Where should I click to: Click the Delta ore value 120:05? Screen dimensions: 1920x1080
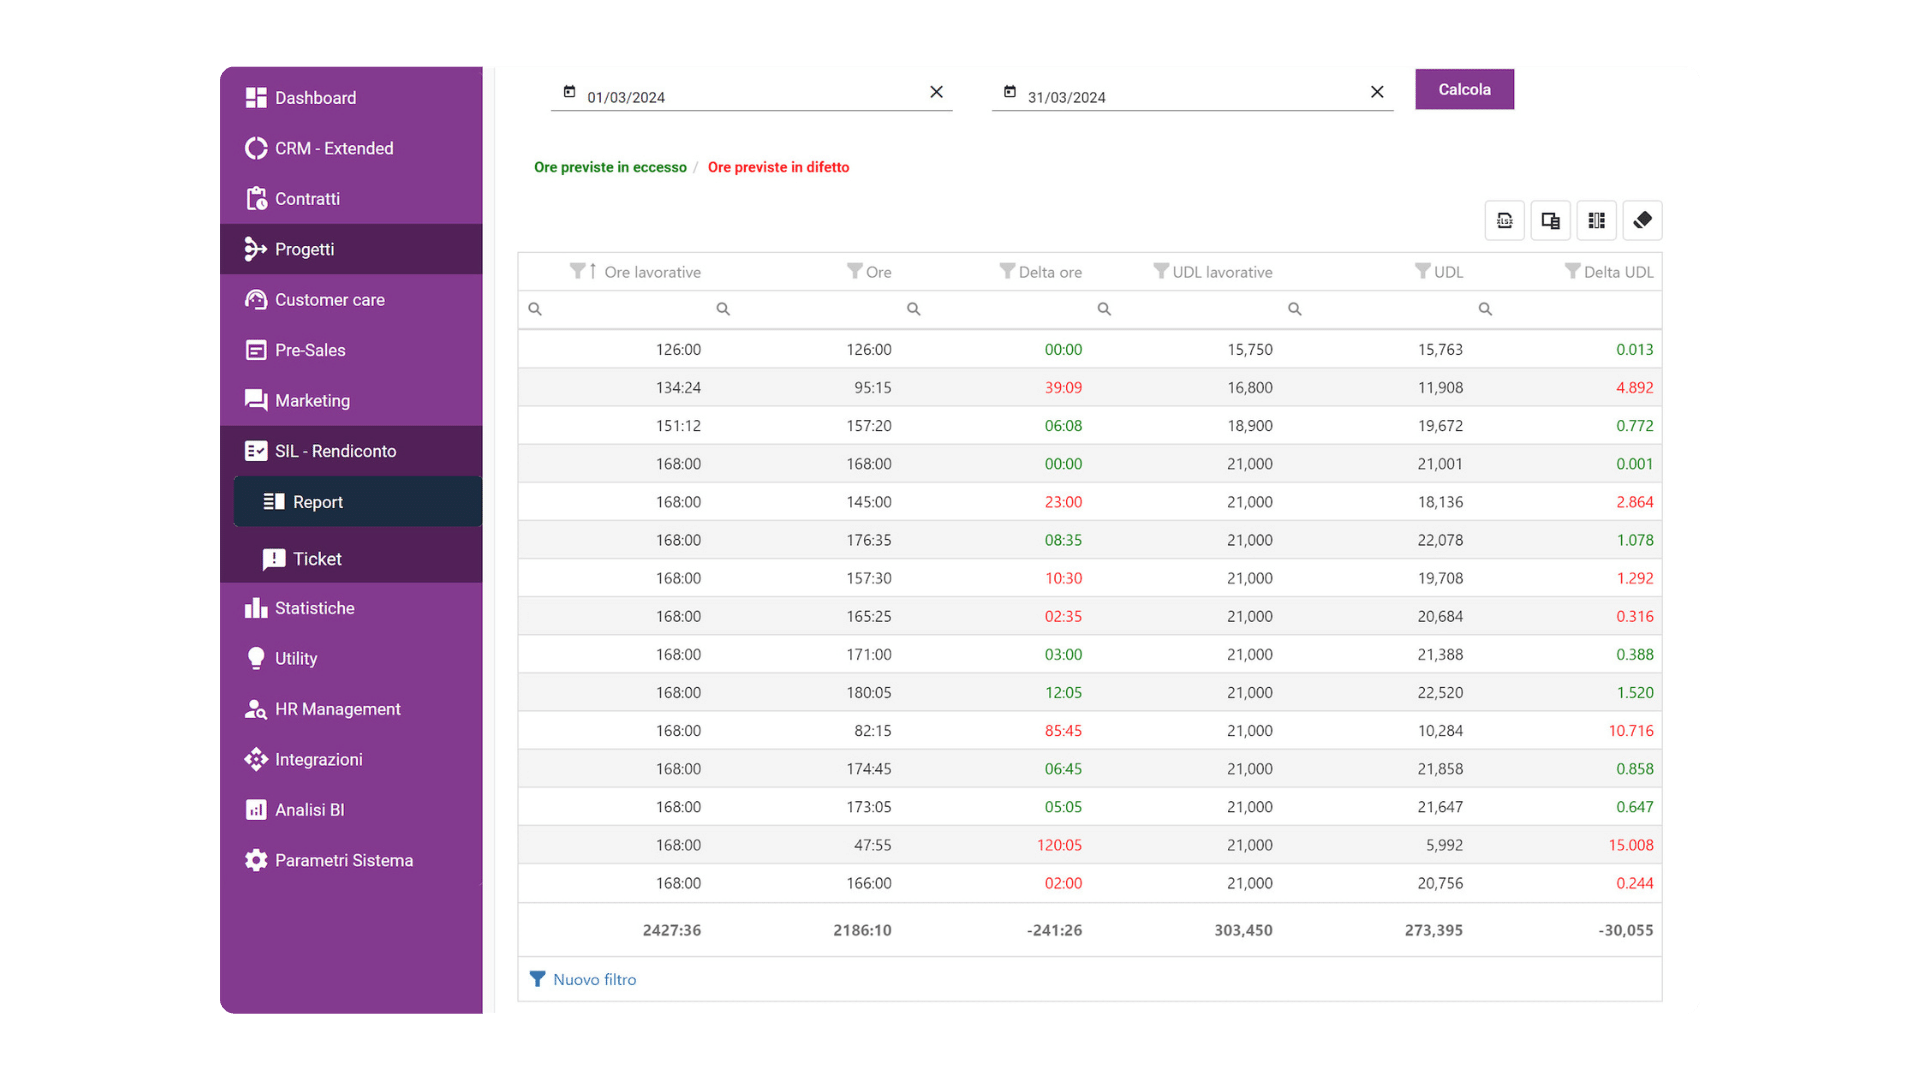(1059, 845)
